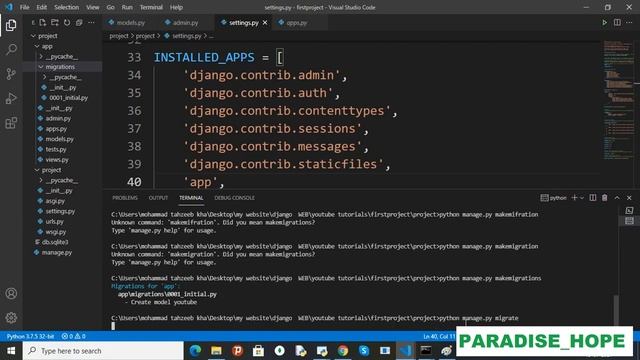This screenshot has width=640, height=360.
Task: Open the Extensions view
Action: (11, 123)
